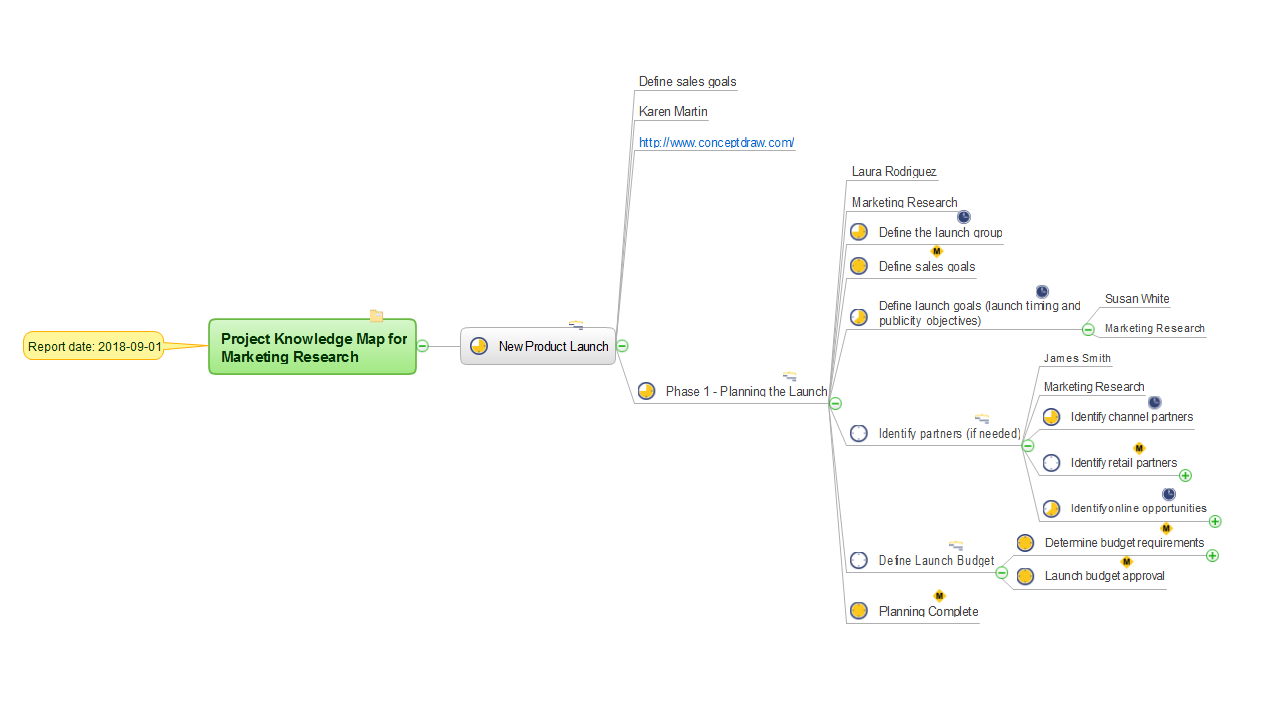The image size is (1280, 720).
Task: Select the Susan White subtopic
Action: click(x=1137, y=299)
